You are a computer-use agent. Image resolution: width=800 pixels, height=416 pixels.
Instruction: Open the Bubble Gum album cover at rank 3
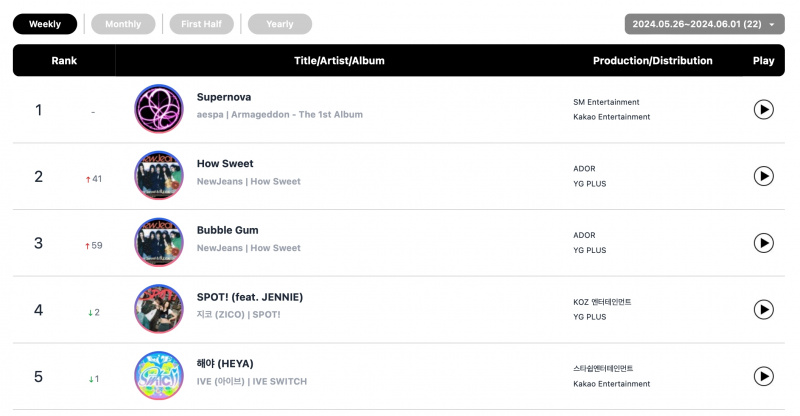coord(159,242)
